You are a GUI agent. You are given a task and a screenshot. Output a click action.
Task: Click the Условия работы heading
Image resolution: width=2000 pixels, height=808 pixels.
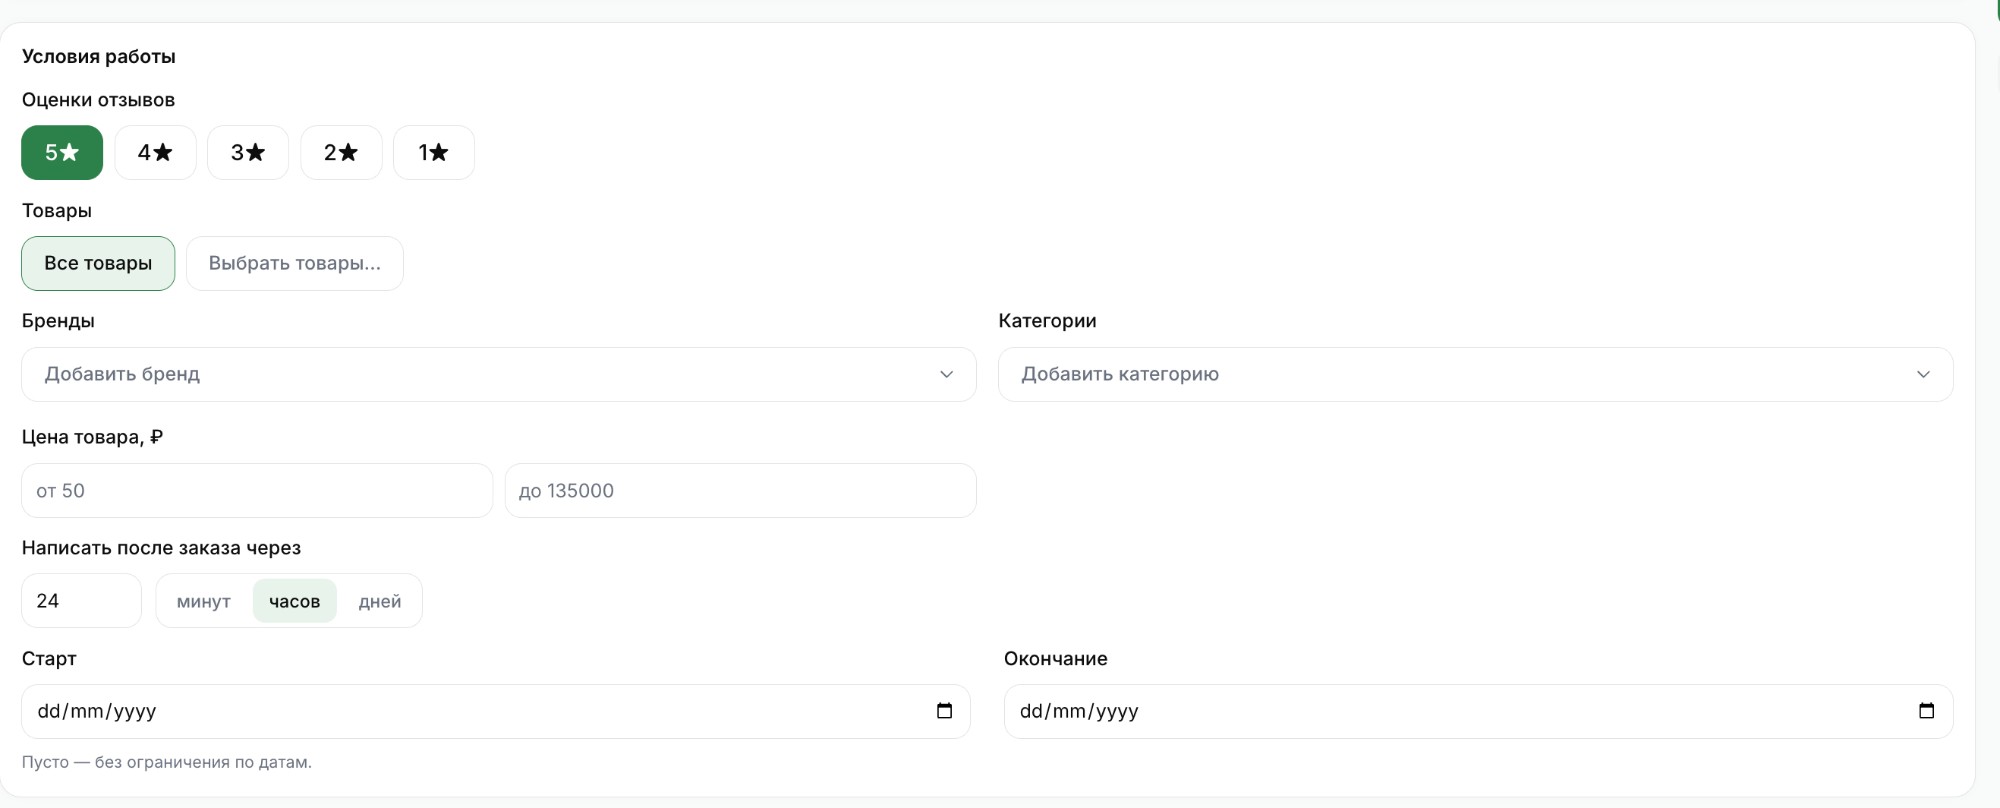(99, 56)
